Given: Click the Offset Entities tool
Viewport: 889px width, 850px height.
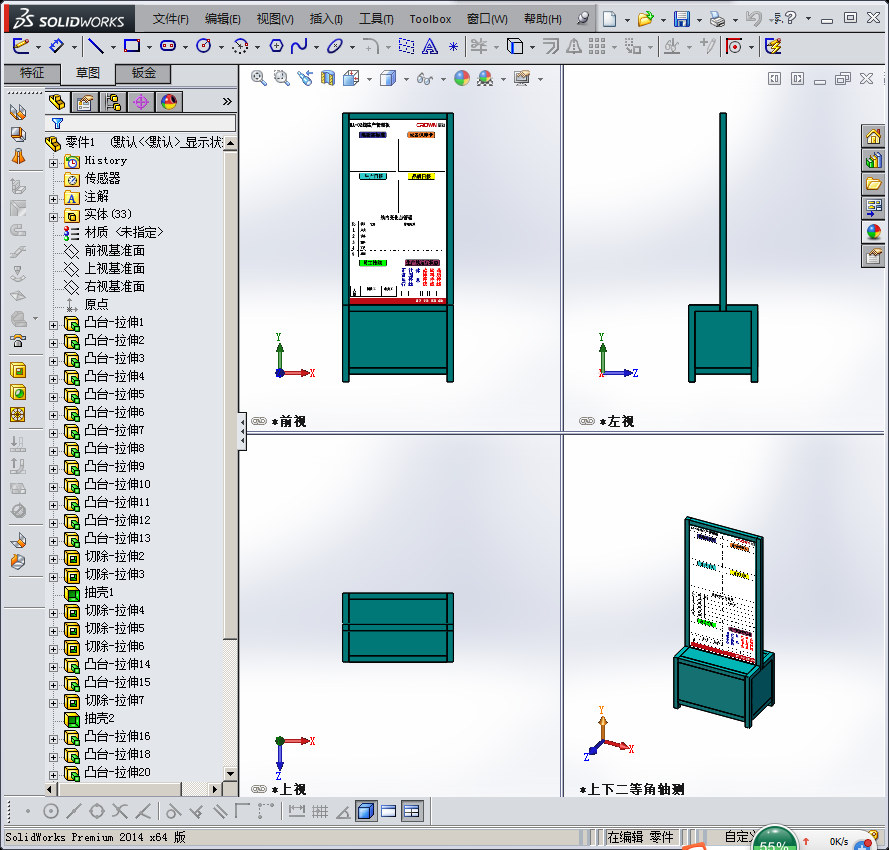Looking at the screenshot, I should click(x=551, y=46).
